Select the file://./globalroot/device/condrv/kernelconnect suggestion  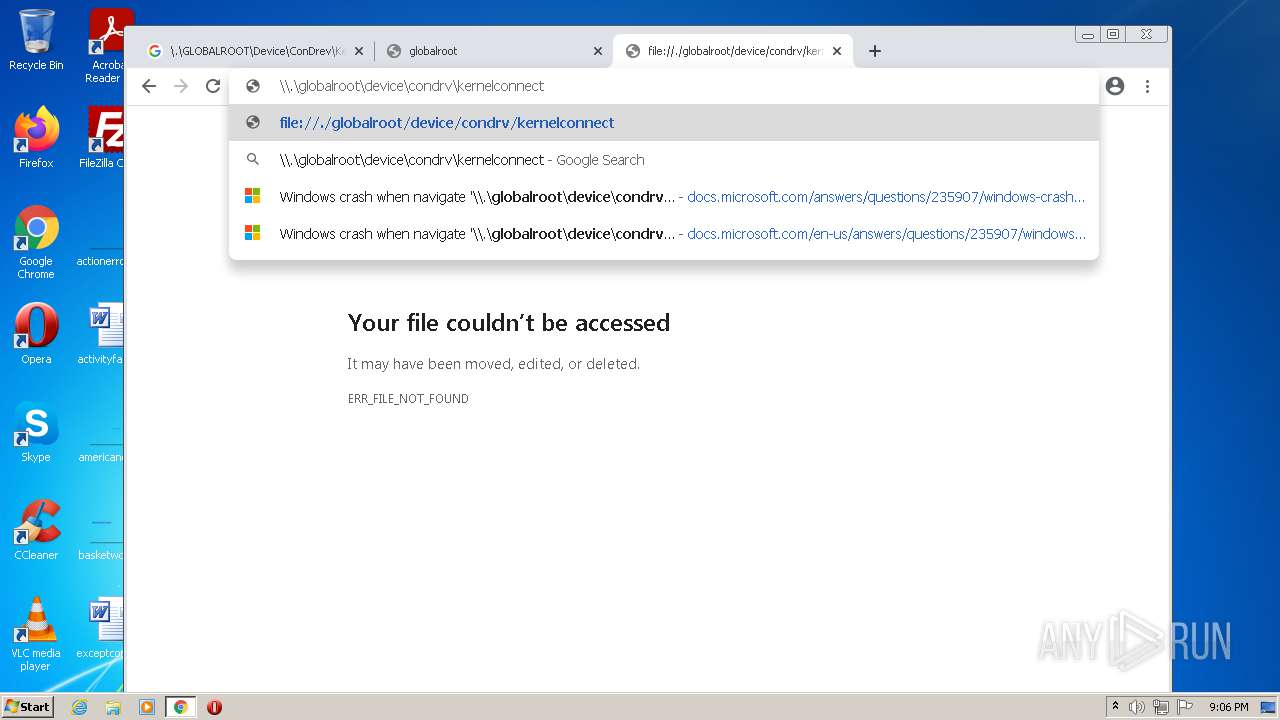(x=664, y=123)
